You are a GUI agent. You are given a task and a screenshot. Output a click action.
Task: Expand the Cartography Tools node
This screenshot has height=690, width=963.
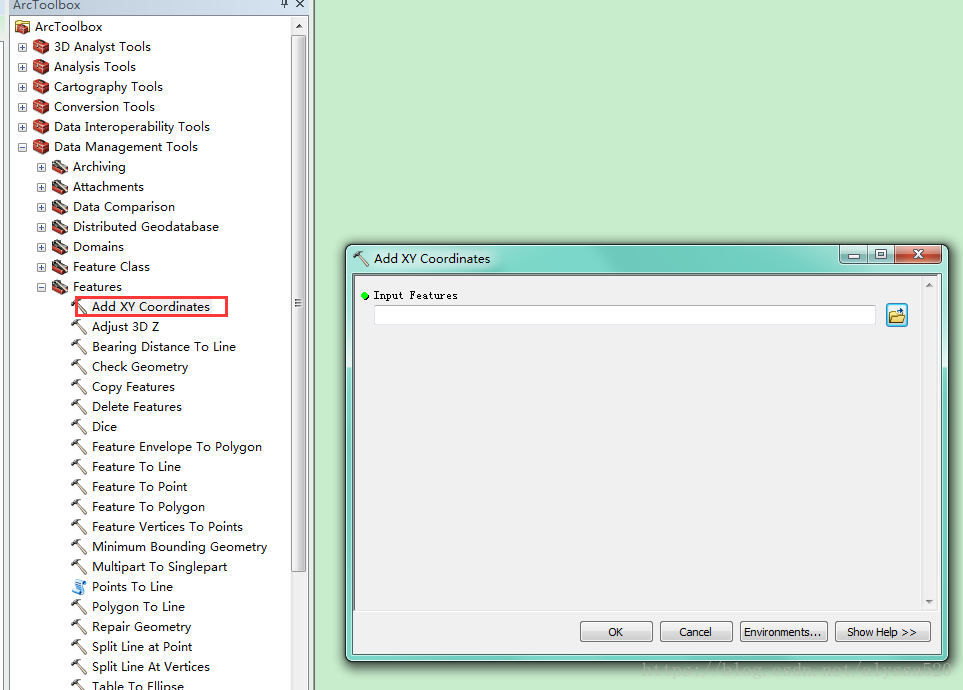click(x=23, y=87)
